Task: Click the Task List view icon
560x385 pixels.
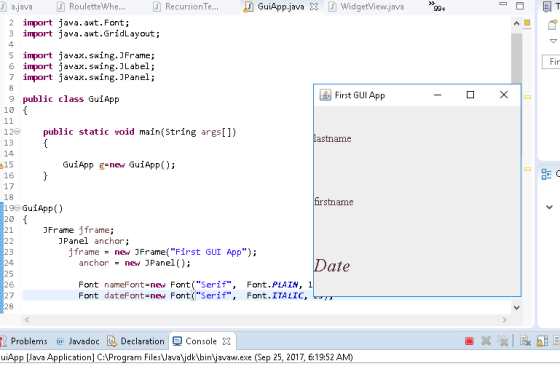Action: click(x=547, y=6)
